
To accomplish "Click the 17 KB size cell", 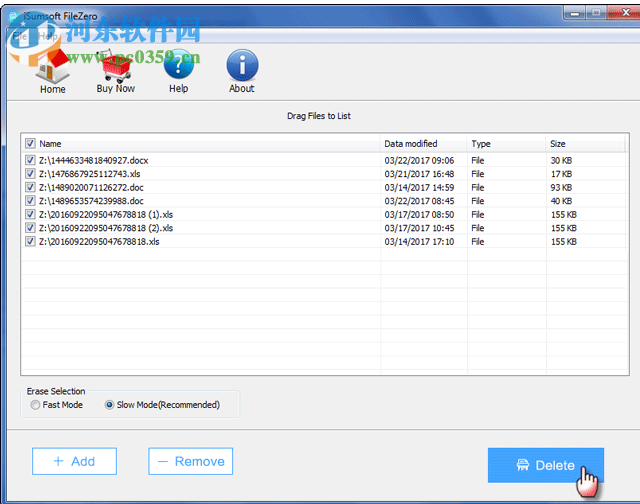I will (x=561, y=174).
